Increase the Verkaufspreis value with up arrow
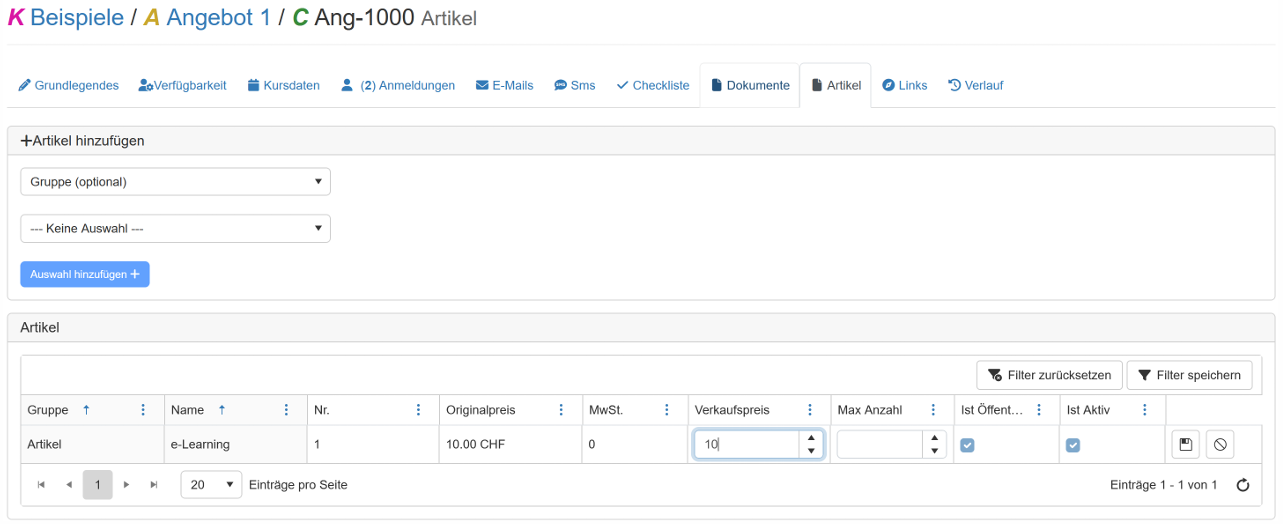 pos(811,438)
